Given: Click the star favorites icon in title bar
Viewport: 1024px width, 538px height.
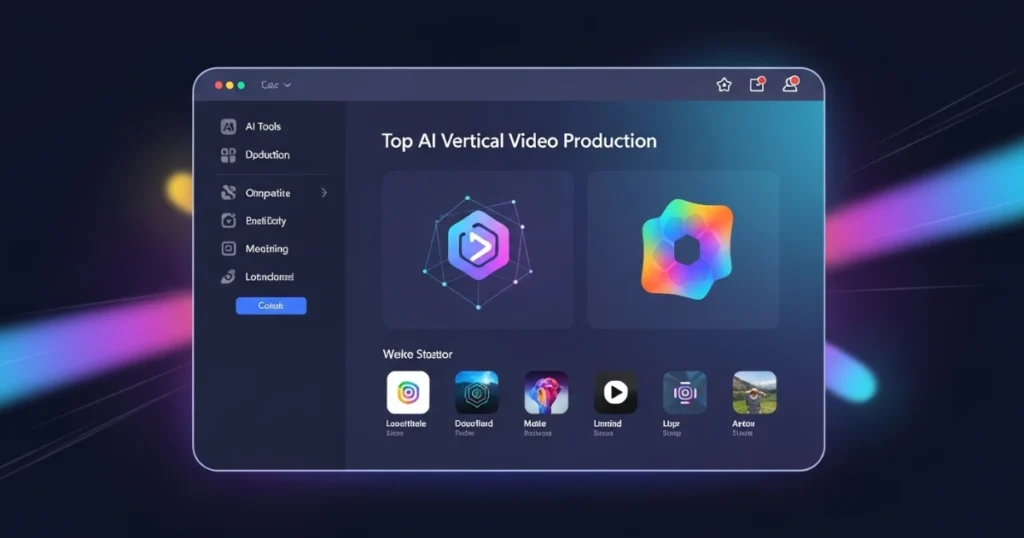Looking at the screenshot, I should coord(724,85).
